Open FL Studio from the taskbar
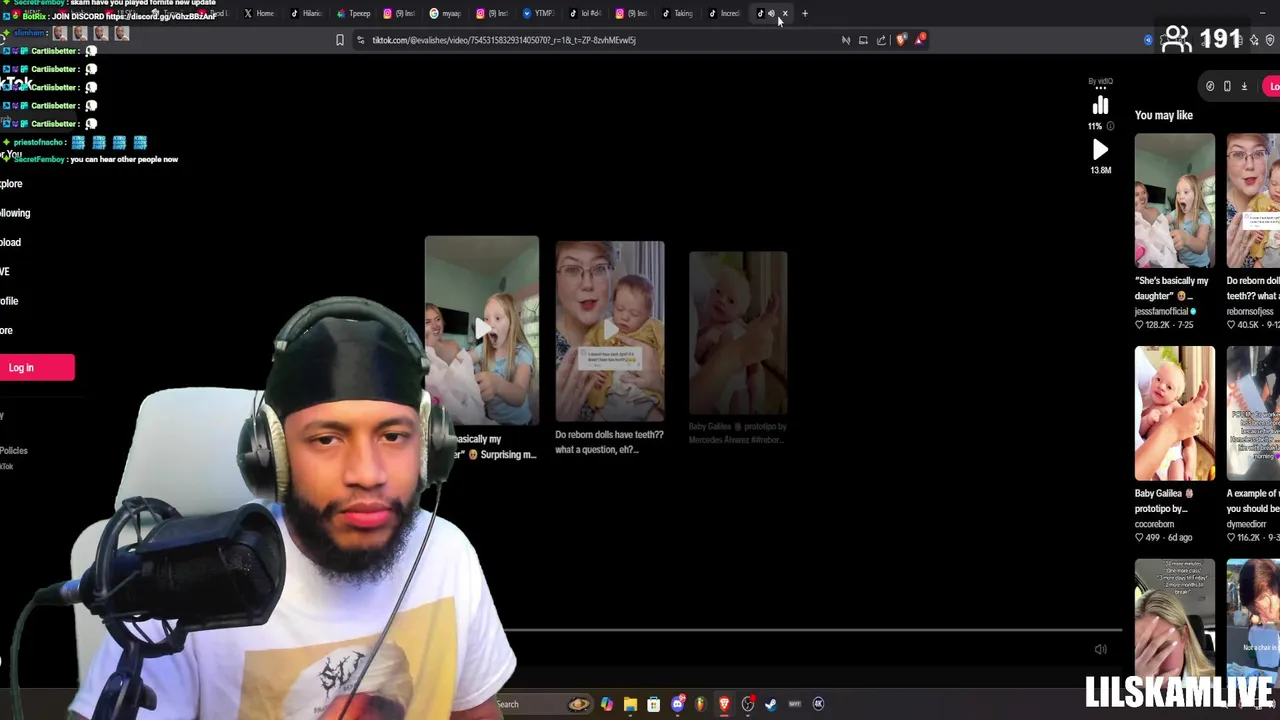 tap(700, 704)
